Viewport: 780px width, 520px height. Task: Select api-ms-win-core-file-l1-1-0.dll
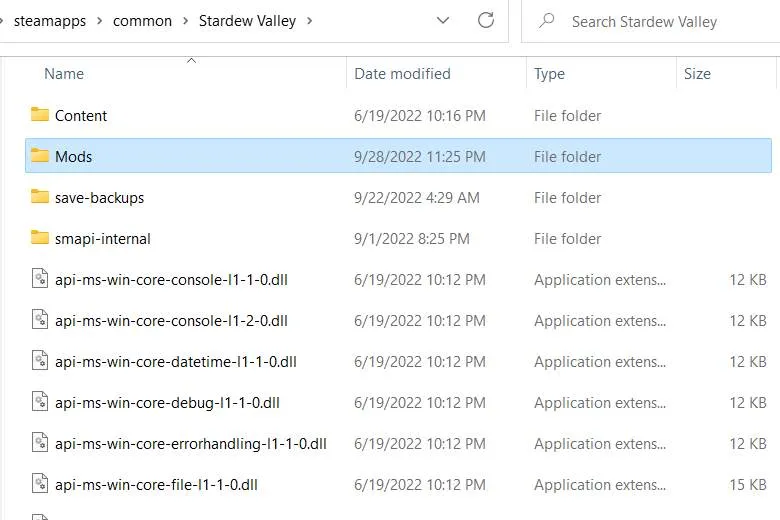point(156,485)
